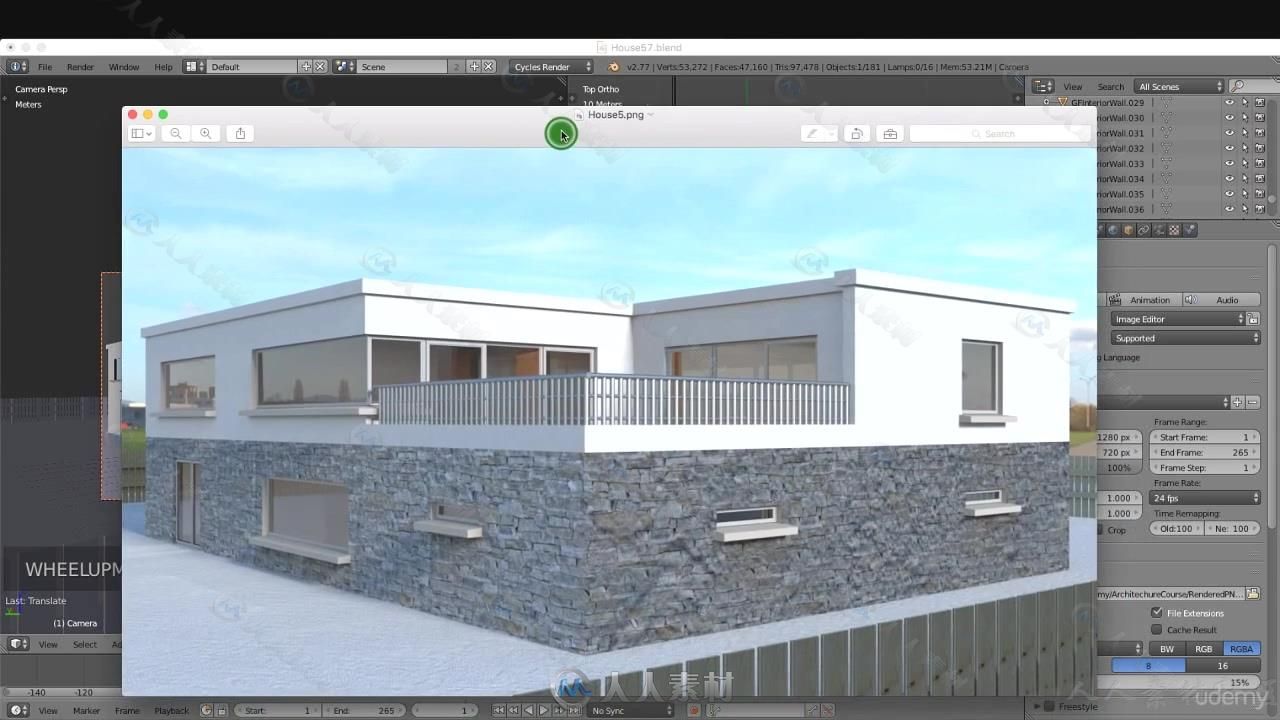Image resolution: width=1280 pixels, height=720 pixels.
Task: Click the End Frame 265 field
Action: 1205,452
